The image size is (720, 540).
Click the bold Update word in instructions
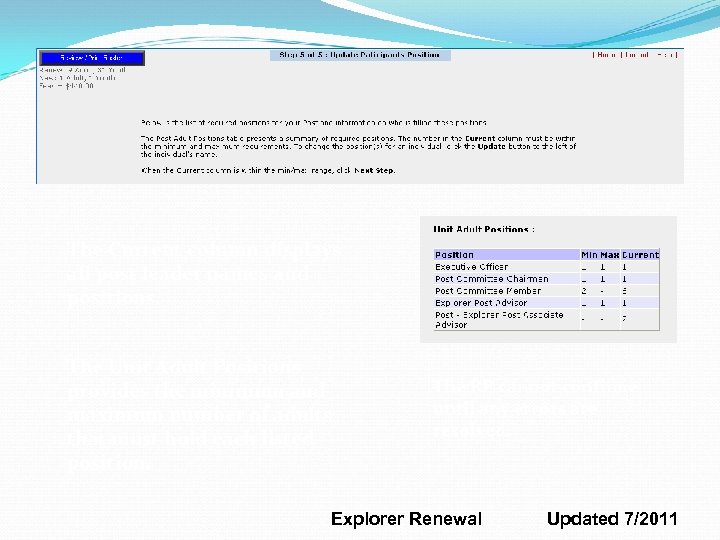491,146
